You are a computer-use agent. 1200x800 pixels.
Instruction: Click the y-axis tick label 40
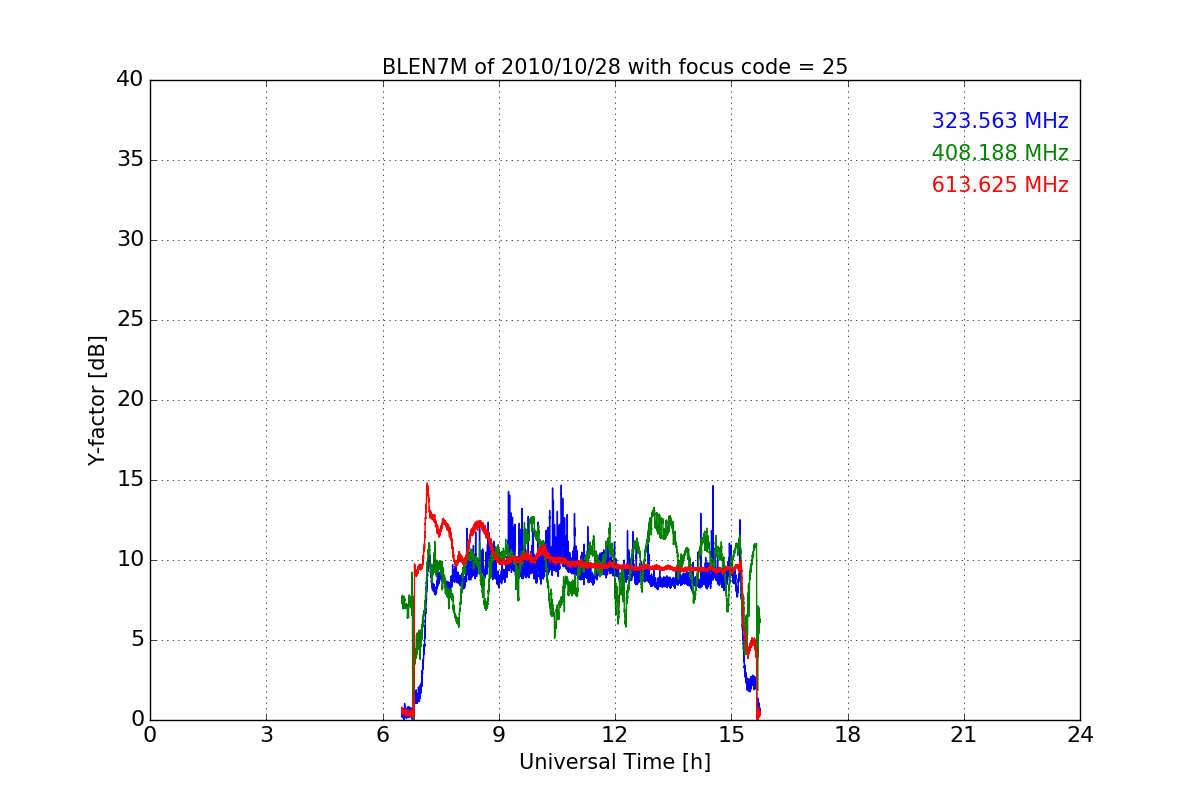pos(129,80)
